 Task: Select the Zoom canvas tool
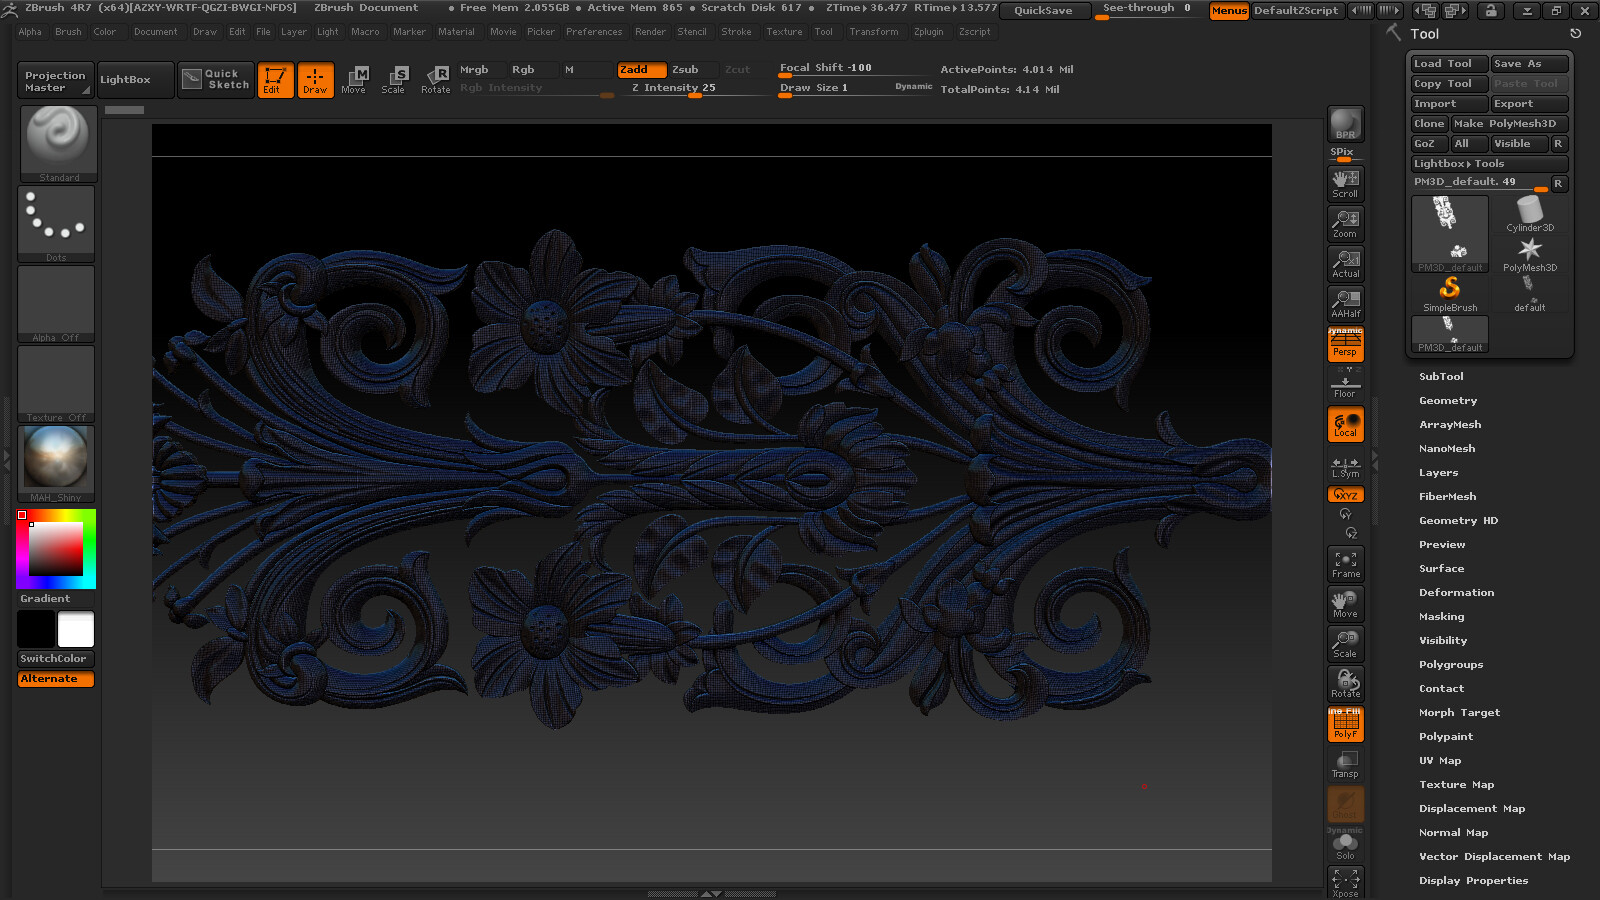[1345, 223]
